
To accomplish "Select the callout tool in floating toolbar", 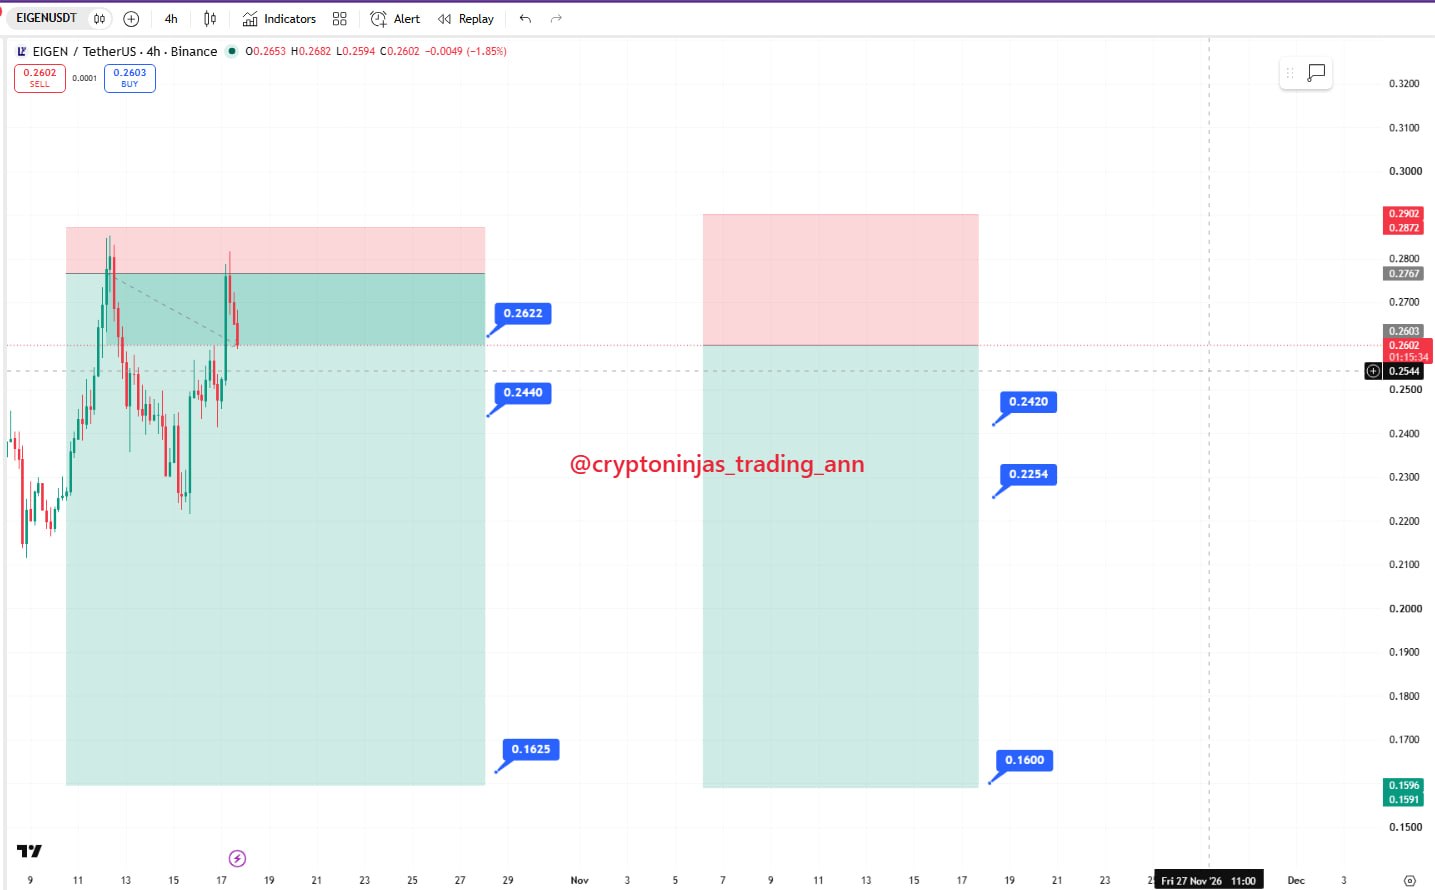I will pos(1316,73).
